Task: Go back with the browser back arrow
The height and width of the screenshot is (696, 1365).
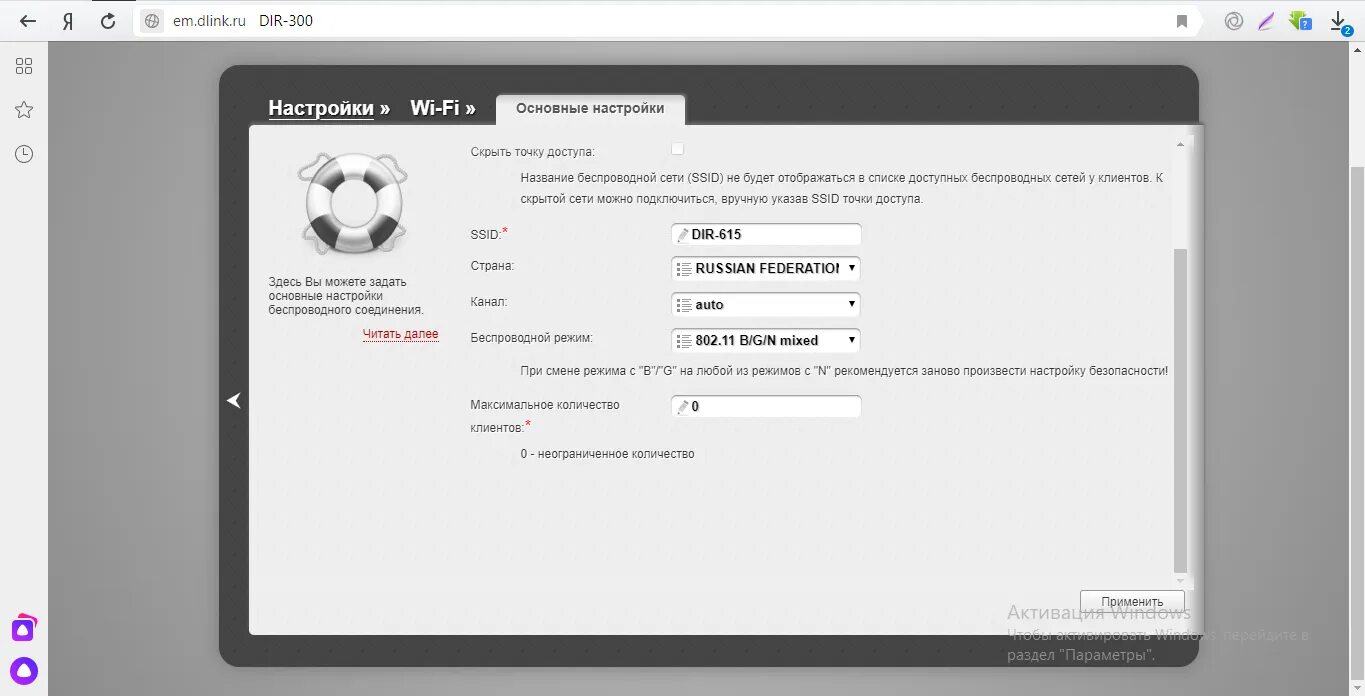Action: tap(28, 21)
